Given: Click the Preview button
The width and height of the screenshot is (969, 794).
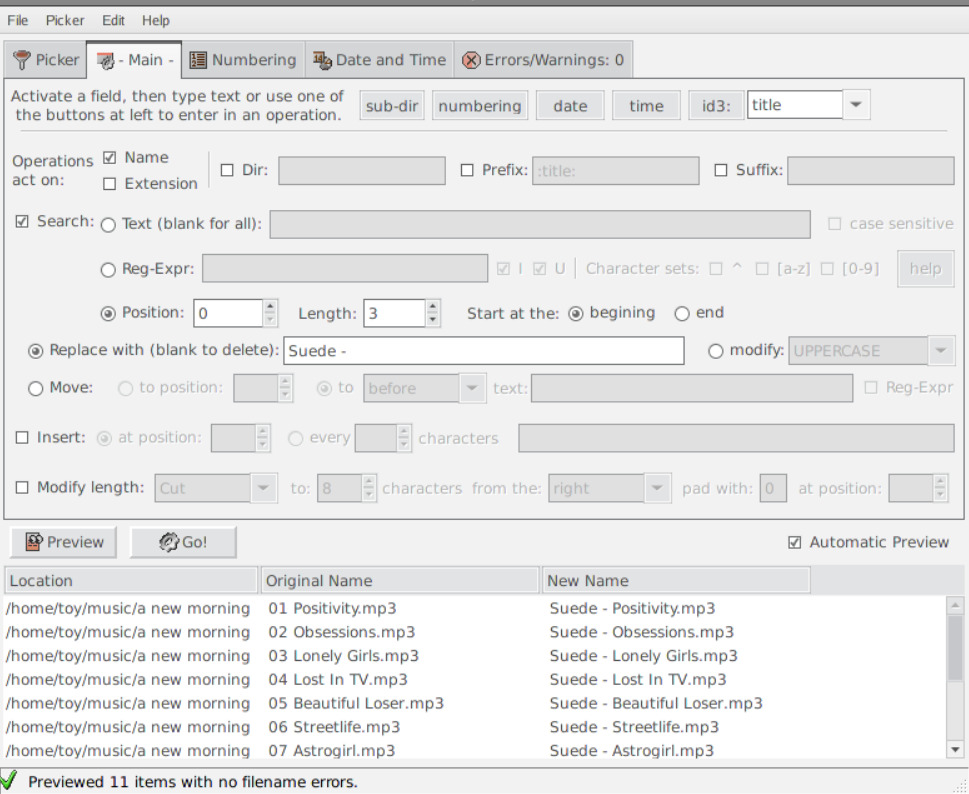Looking at the screenshot, I should pos(64,542).
